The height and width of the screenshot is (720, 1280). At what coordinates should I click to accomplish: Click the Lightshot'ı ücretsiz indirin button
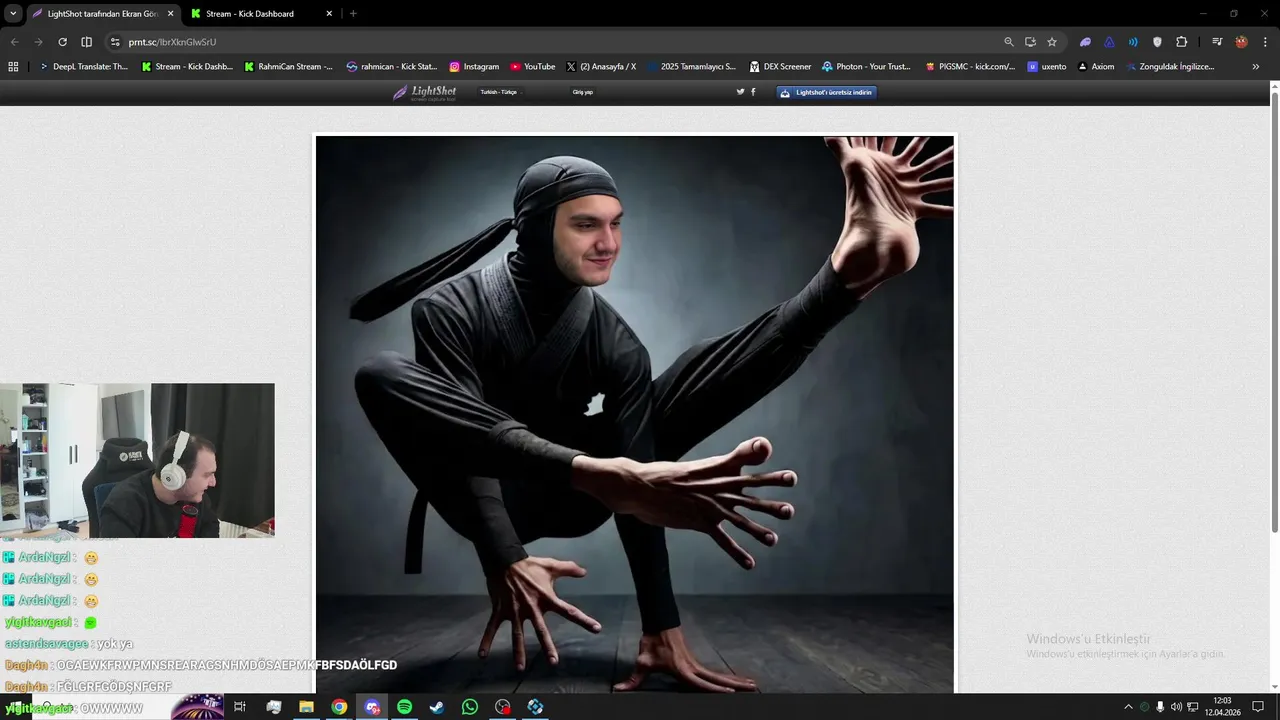[x=827, y=92]
